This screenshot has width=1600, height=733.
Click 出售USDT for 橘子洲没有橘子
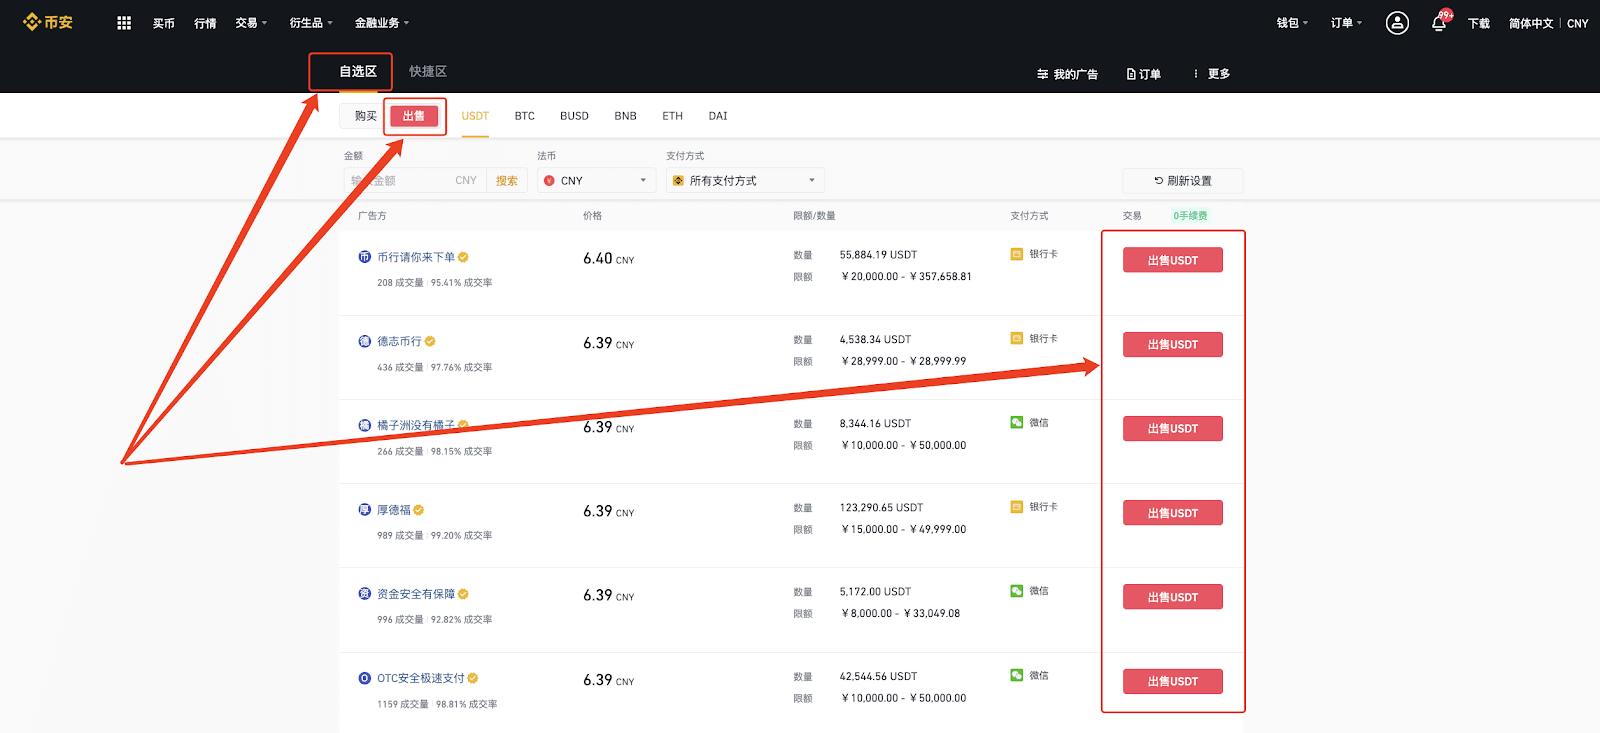tap(1173, 428)
